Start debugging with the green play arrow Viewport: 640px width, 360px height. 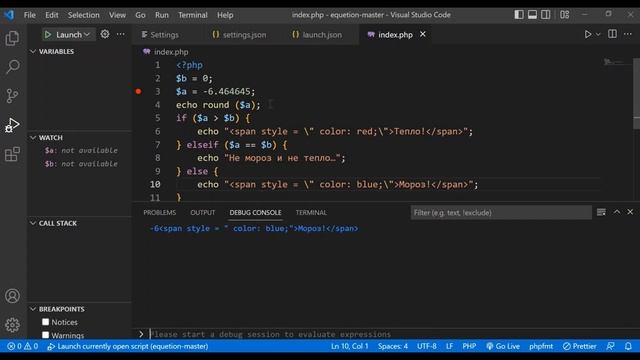[x=48, y=35]
